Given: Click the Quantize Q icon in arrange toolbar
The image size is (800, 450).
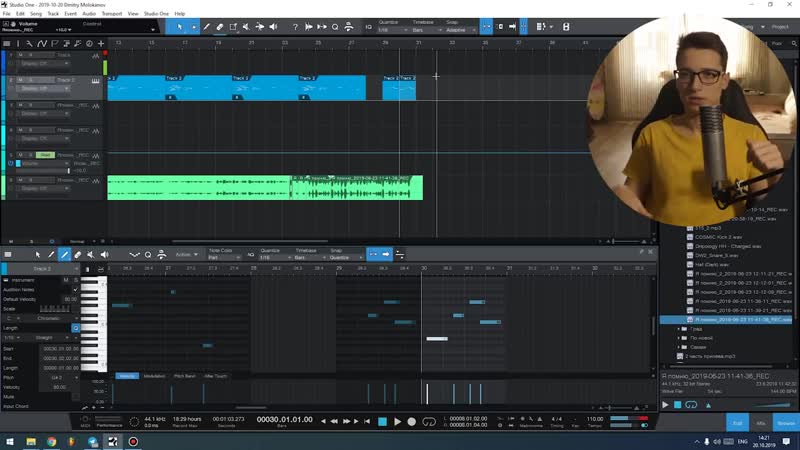Looking at the screenshot, I should pos(335,27).
